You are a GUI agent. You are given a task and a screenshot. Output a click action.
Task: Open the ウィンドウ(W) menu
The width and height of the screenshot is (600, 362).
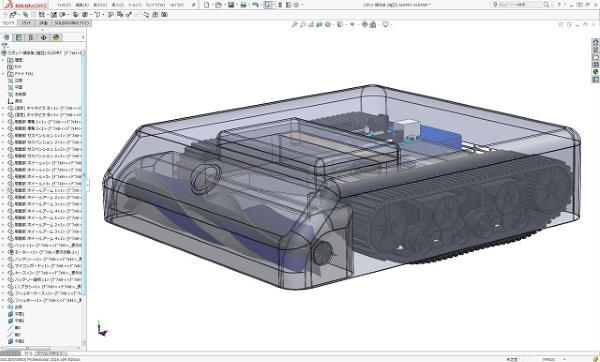[x=155, y=5]
